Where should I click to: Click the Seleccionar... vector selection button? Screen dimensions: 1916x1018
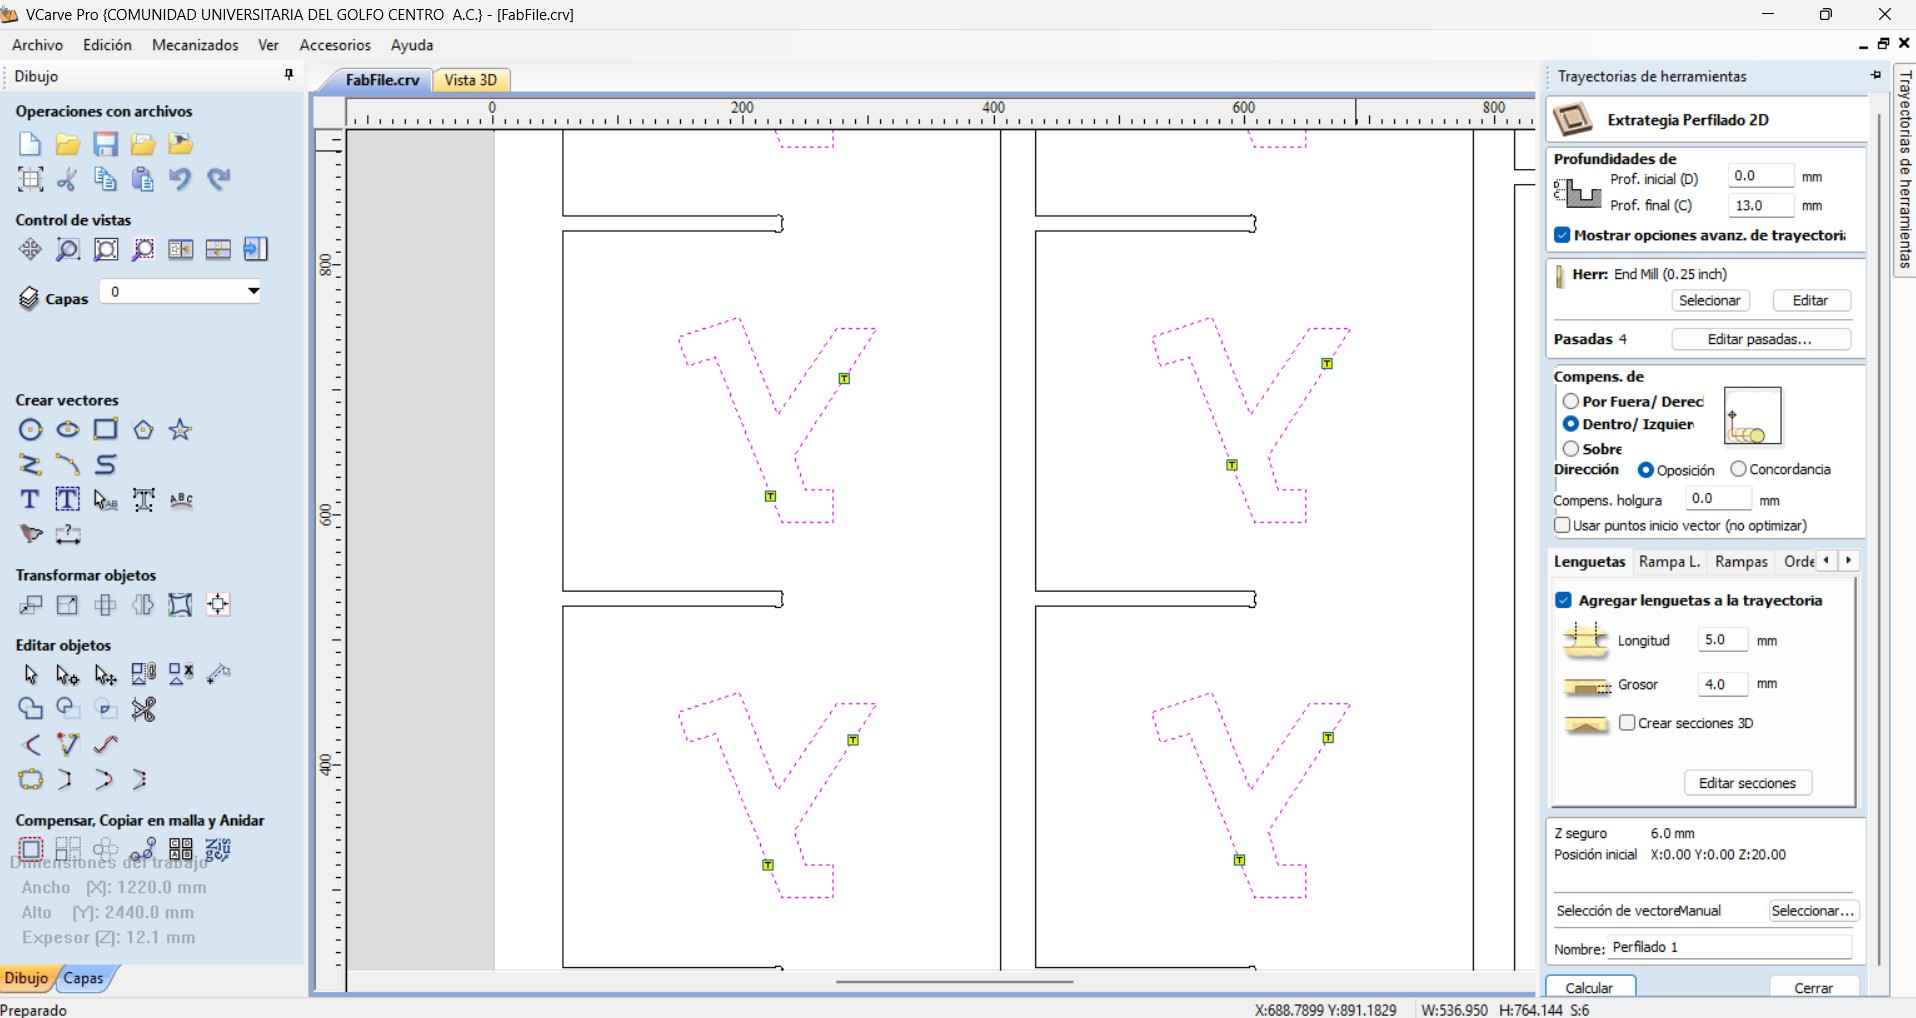[x=1812, y=911]
